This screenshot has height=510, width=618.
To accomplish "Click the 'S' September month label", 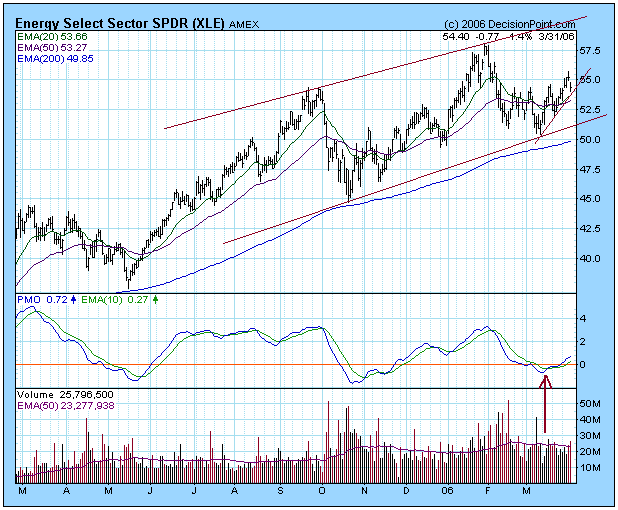I will (x=280, y=491).
